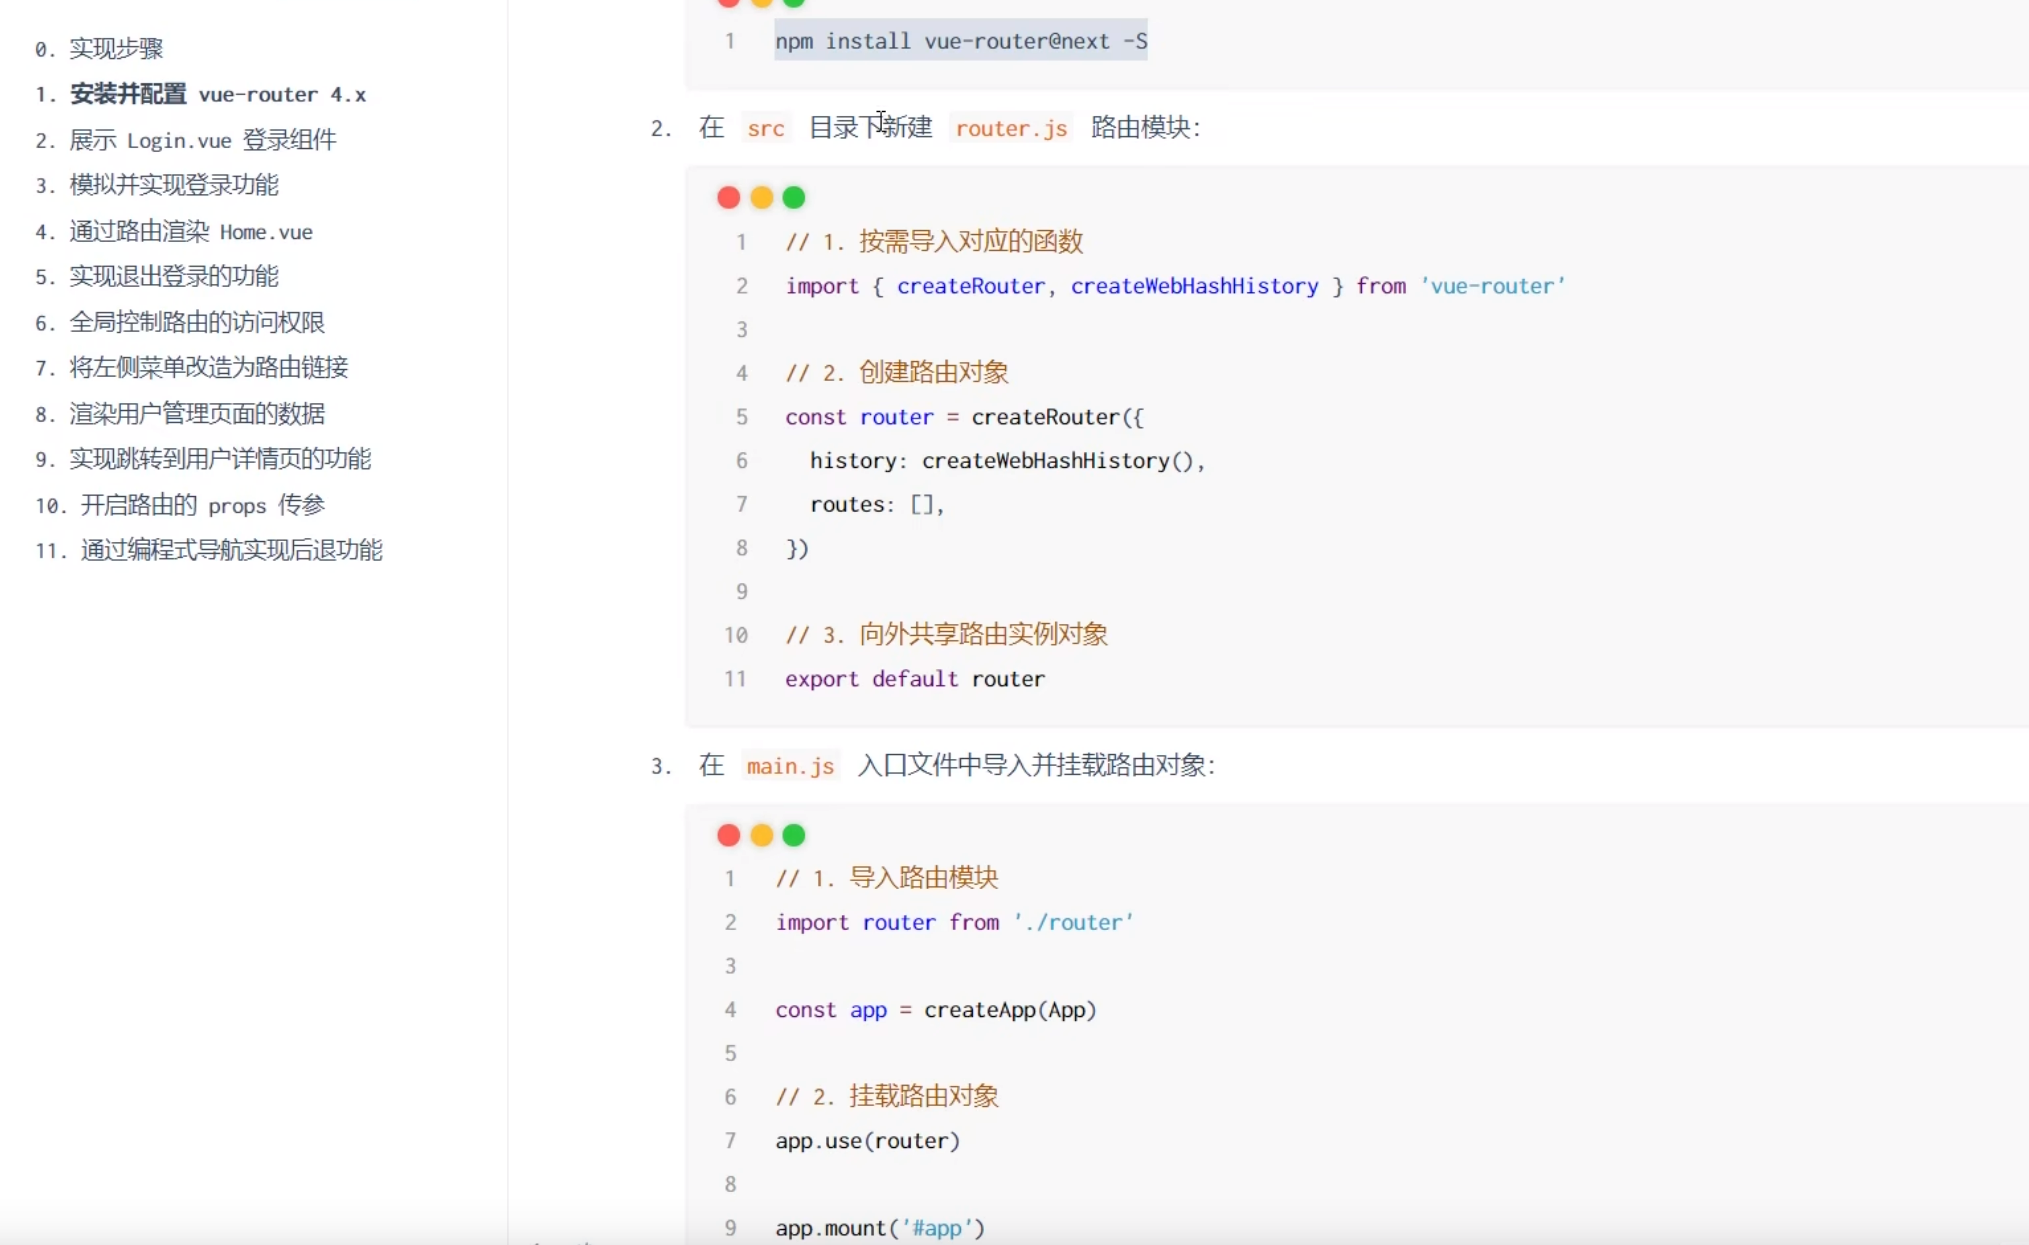Image resolution: width=2029 pixels, height=1245 pixels.
Task: Go to 将左侧菜单改造为路由链接 section
Action: (208, 367)
